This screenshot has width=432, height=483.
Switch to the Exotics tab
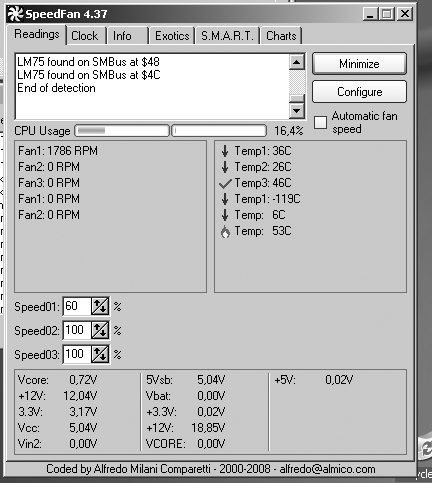172,36
